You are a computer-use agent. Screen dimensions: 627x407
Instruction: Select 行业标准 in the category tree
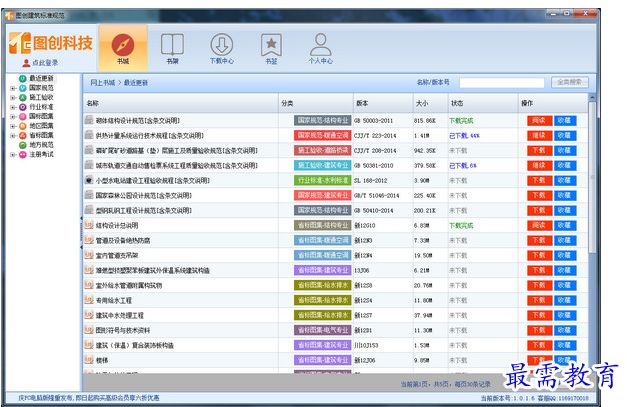[41, 107]
